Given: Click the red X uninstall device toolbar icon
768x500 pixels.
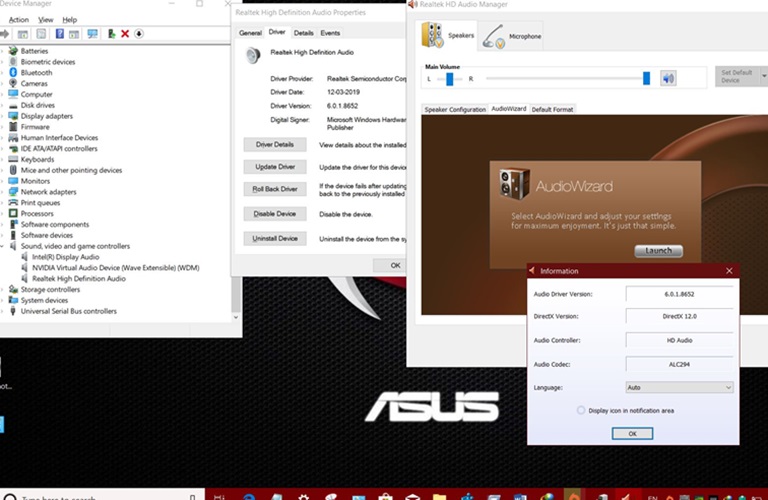Looking at the screenshot, I should point(124,34).
